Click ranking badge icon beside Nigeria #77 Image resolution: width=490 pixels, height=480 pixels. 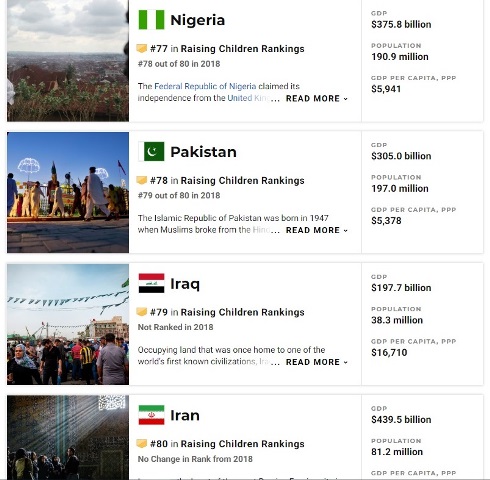pos(142,49)
